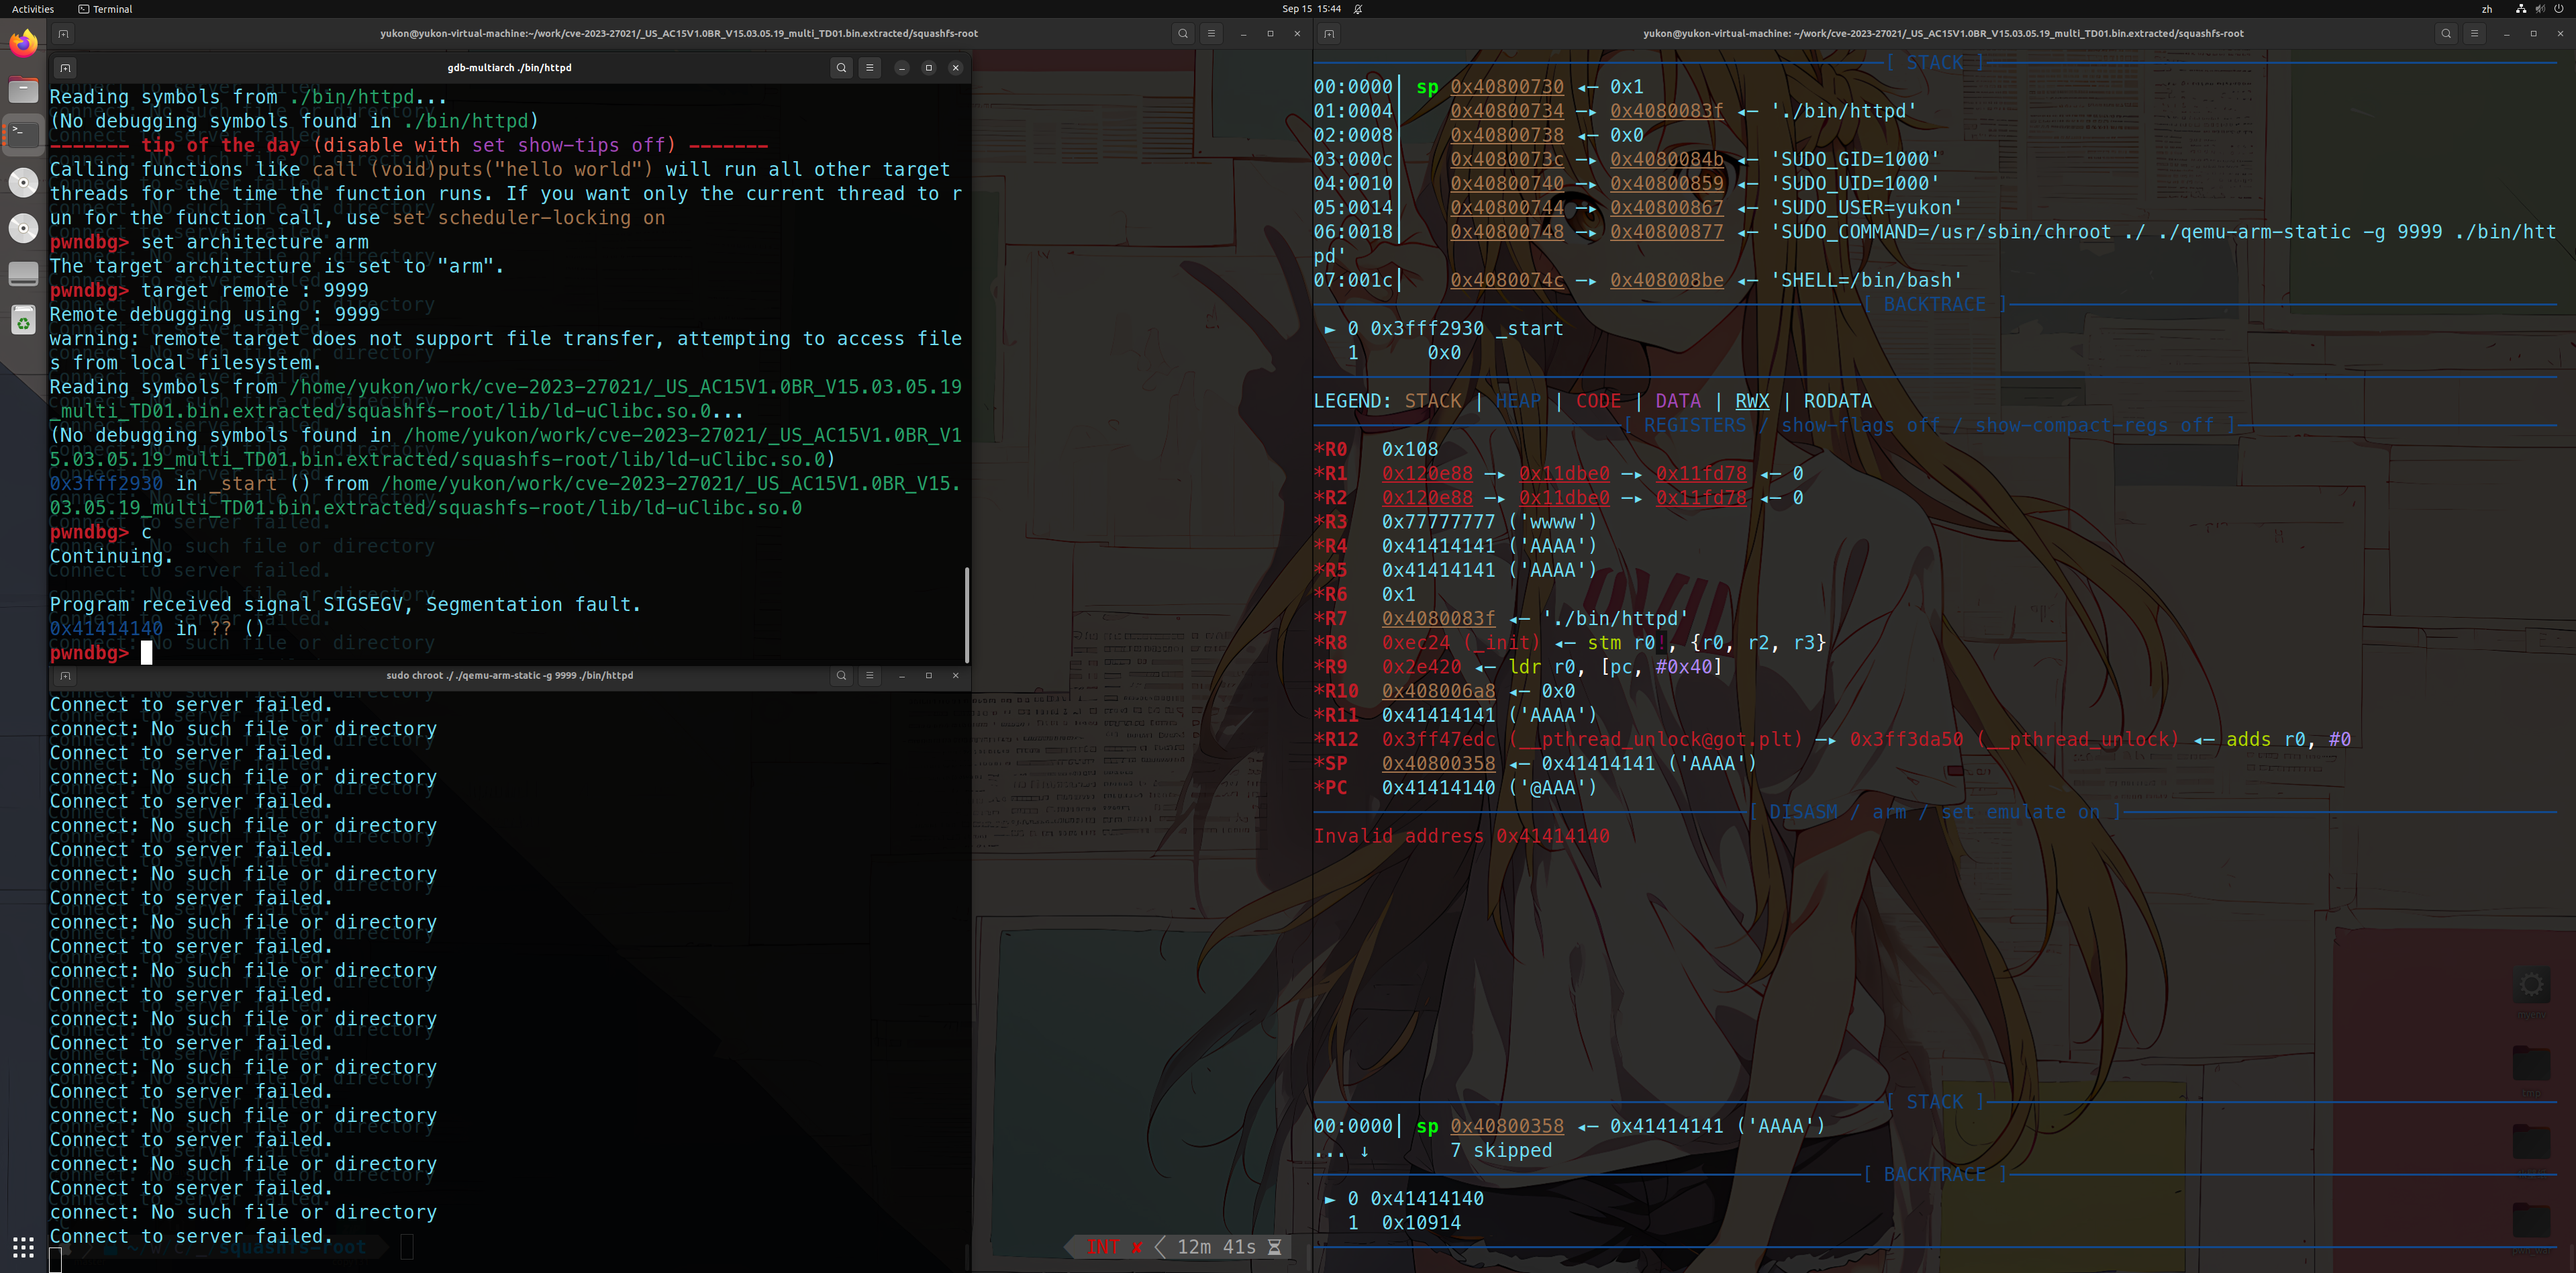The width and height of the screenshot is (2576, 1273).
Task: Click the last pwndbg> prompt cursor
Action: click(146, 653)
